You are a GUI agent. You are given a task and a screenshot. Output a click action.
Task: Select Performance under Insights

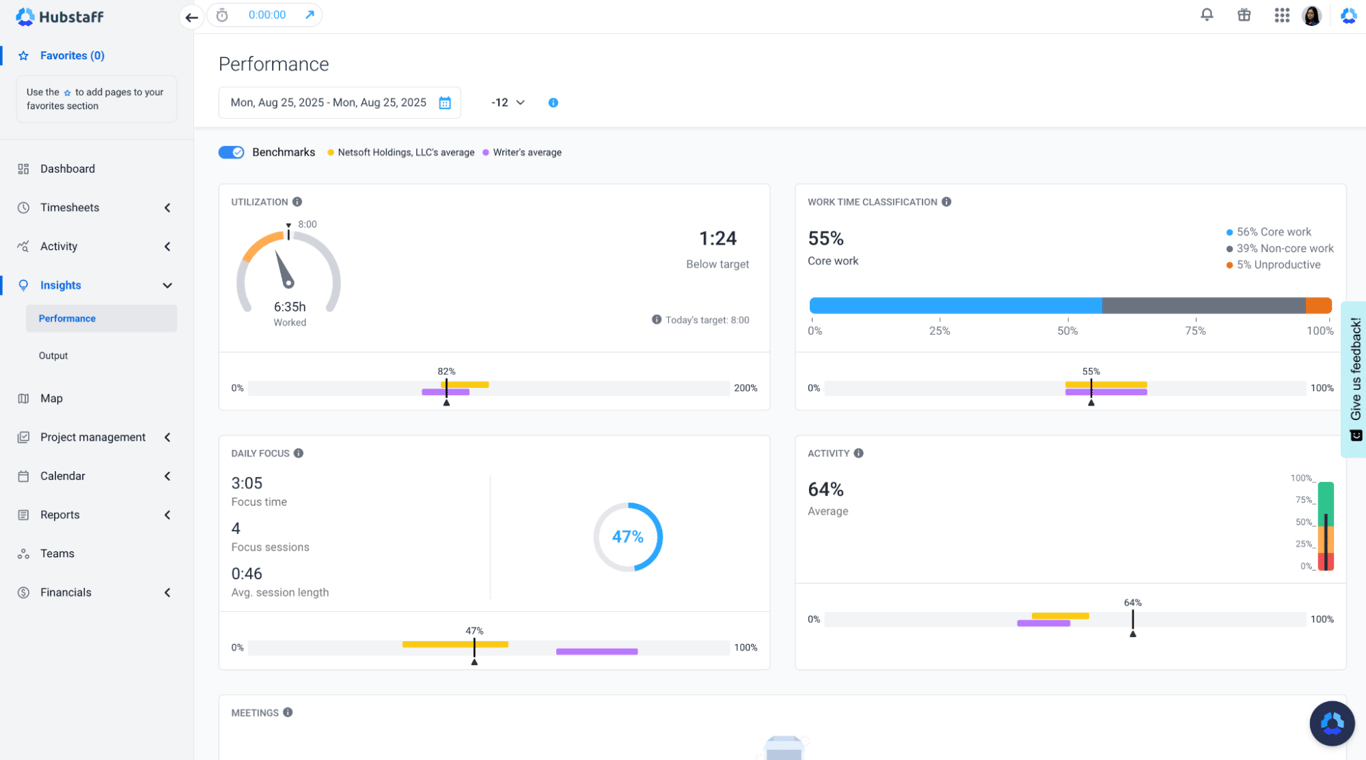(x=66, y=318)
